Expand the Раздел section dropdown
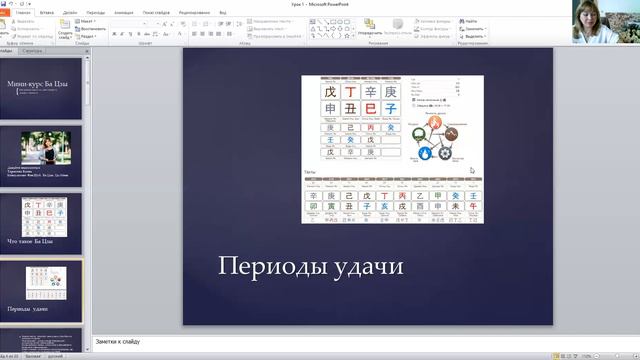This screenshot has height=360, width=640. click(x=86, y=36)
